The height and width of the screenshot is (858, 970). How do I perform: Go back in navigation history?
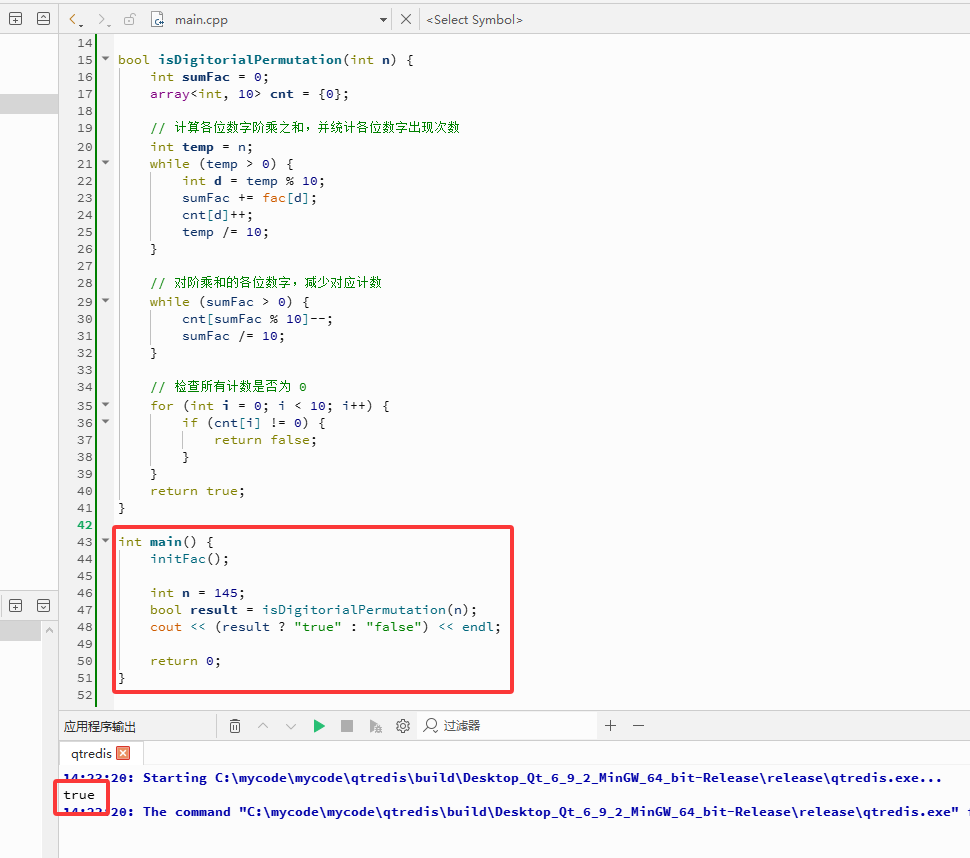72,20
